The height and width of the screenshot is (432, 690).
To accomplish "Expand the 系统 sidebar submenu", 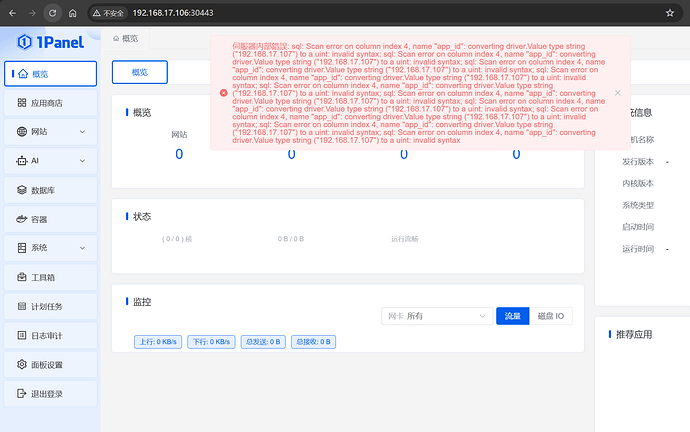I will click(82, 248).
